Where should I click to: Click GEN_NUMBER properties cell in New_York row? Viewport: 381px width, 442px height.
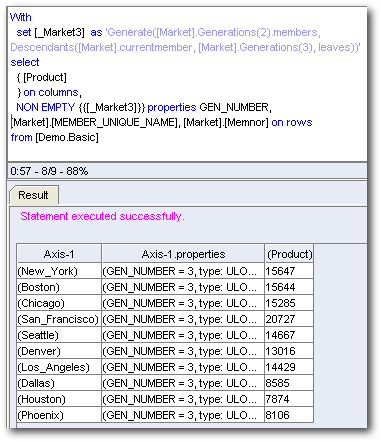pyautogui.click(x=183, y=271)
